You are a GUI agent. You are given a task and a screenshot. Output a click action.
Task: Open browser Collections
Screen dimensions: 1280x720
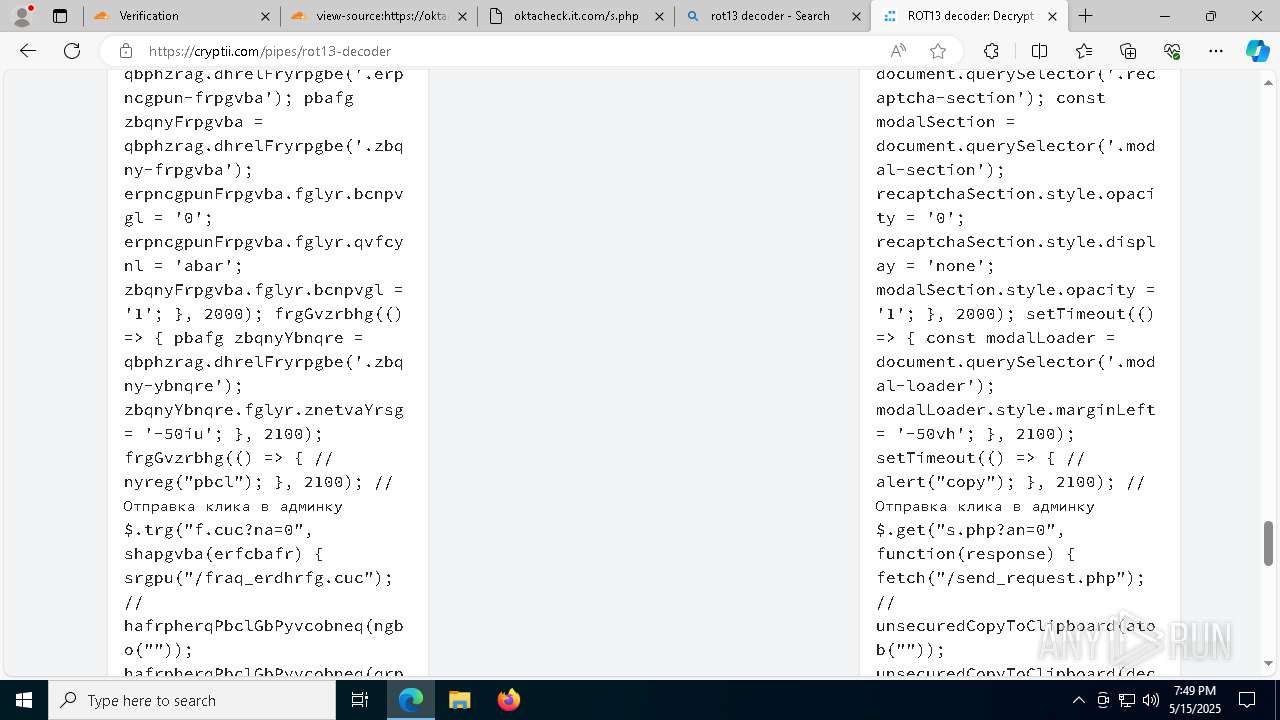click(1128, 51)
